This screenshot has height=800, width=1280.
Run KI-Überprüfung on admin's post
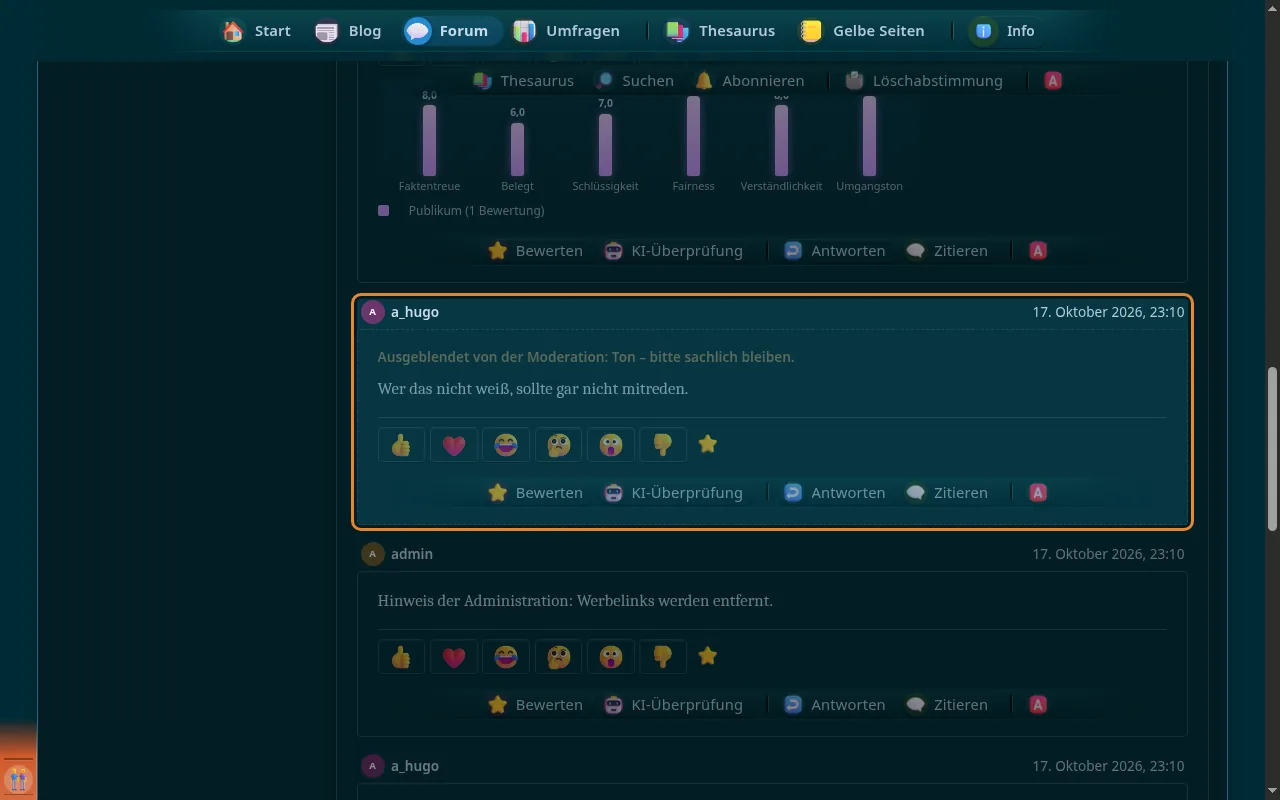click(673, 705)
